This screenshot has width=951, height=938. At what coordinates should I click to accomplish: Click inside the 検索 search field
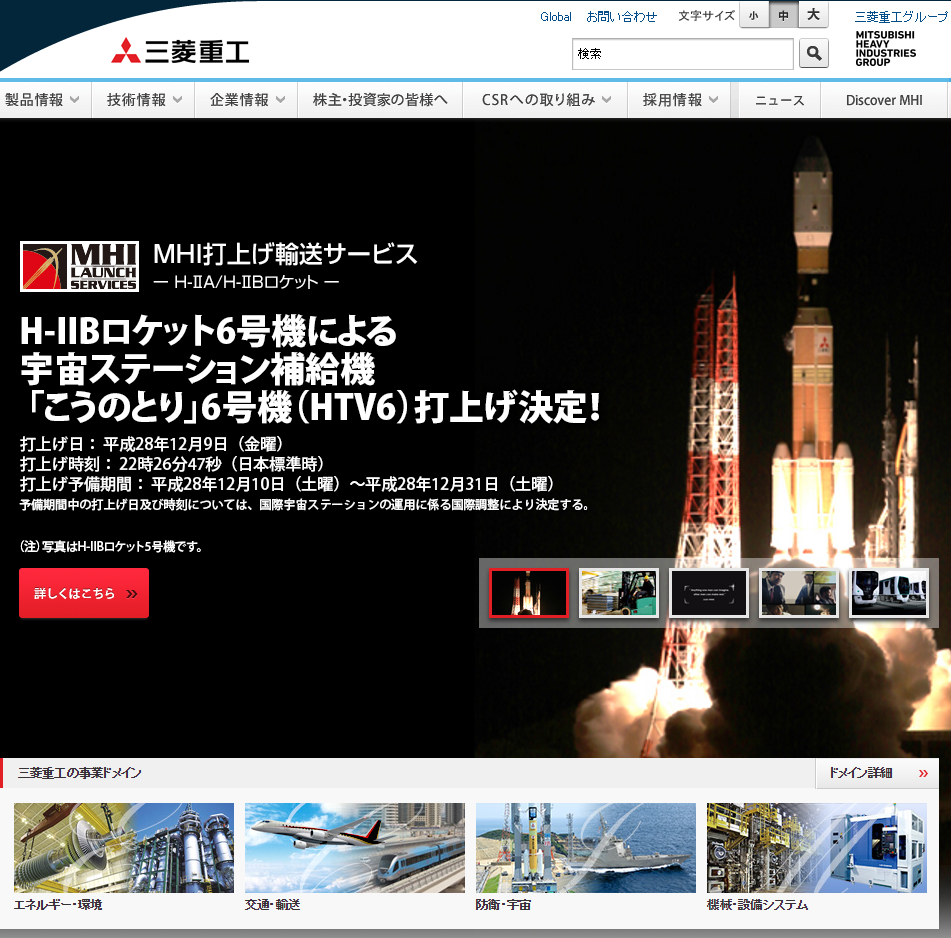click(682, 54)
